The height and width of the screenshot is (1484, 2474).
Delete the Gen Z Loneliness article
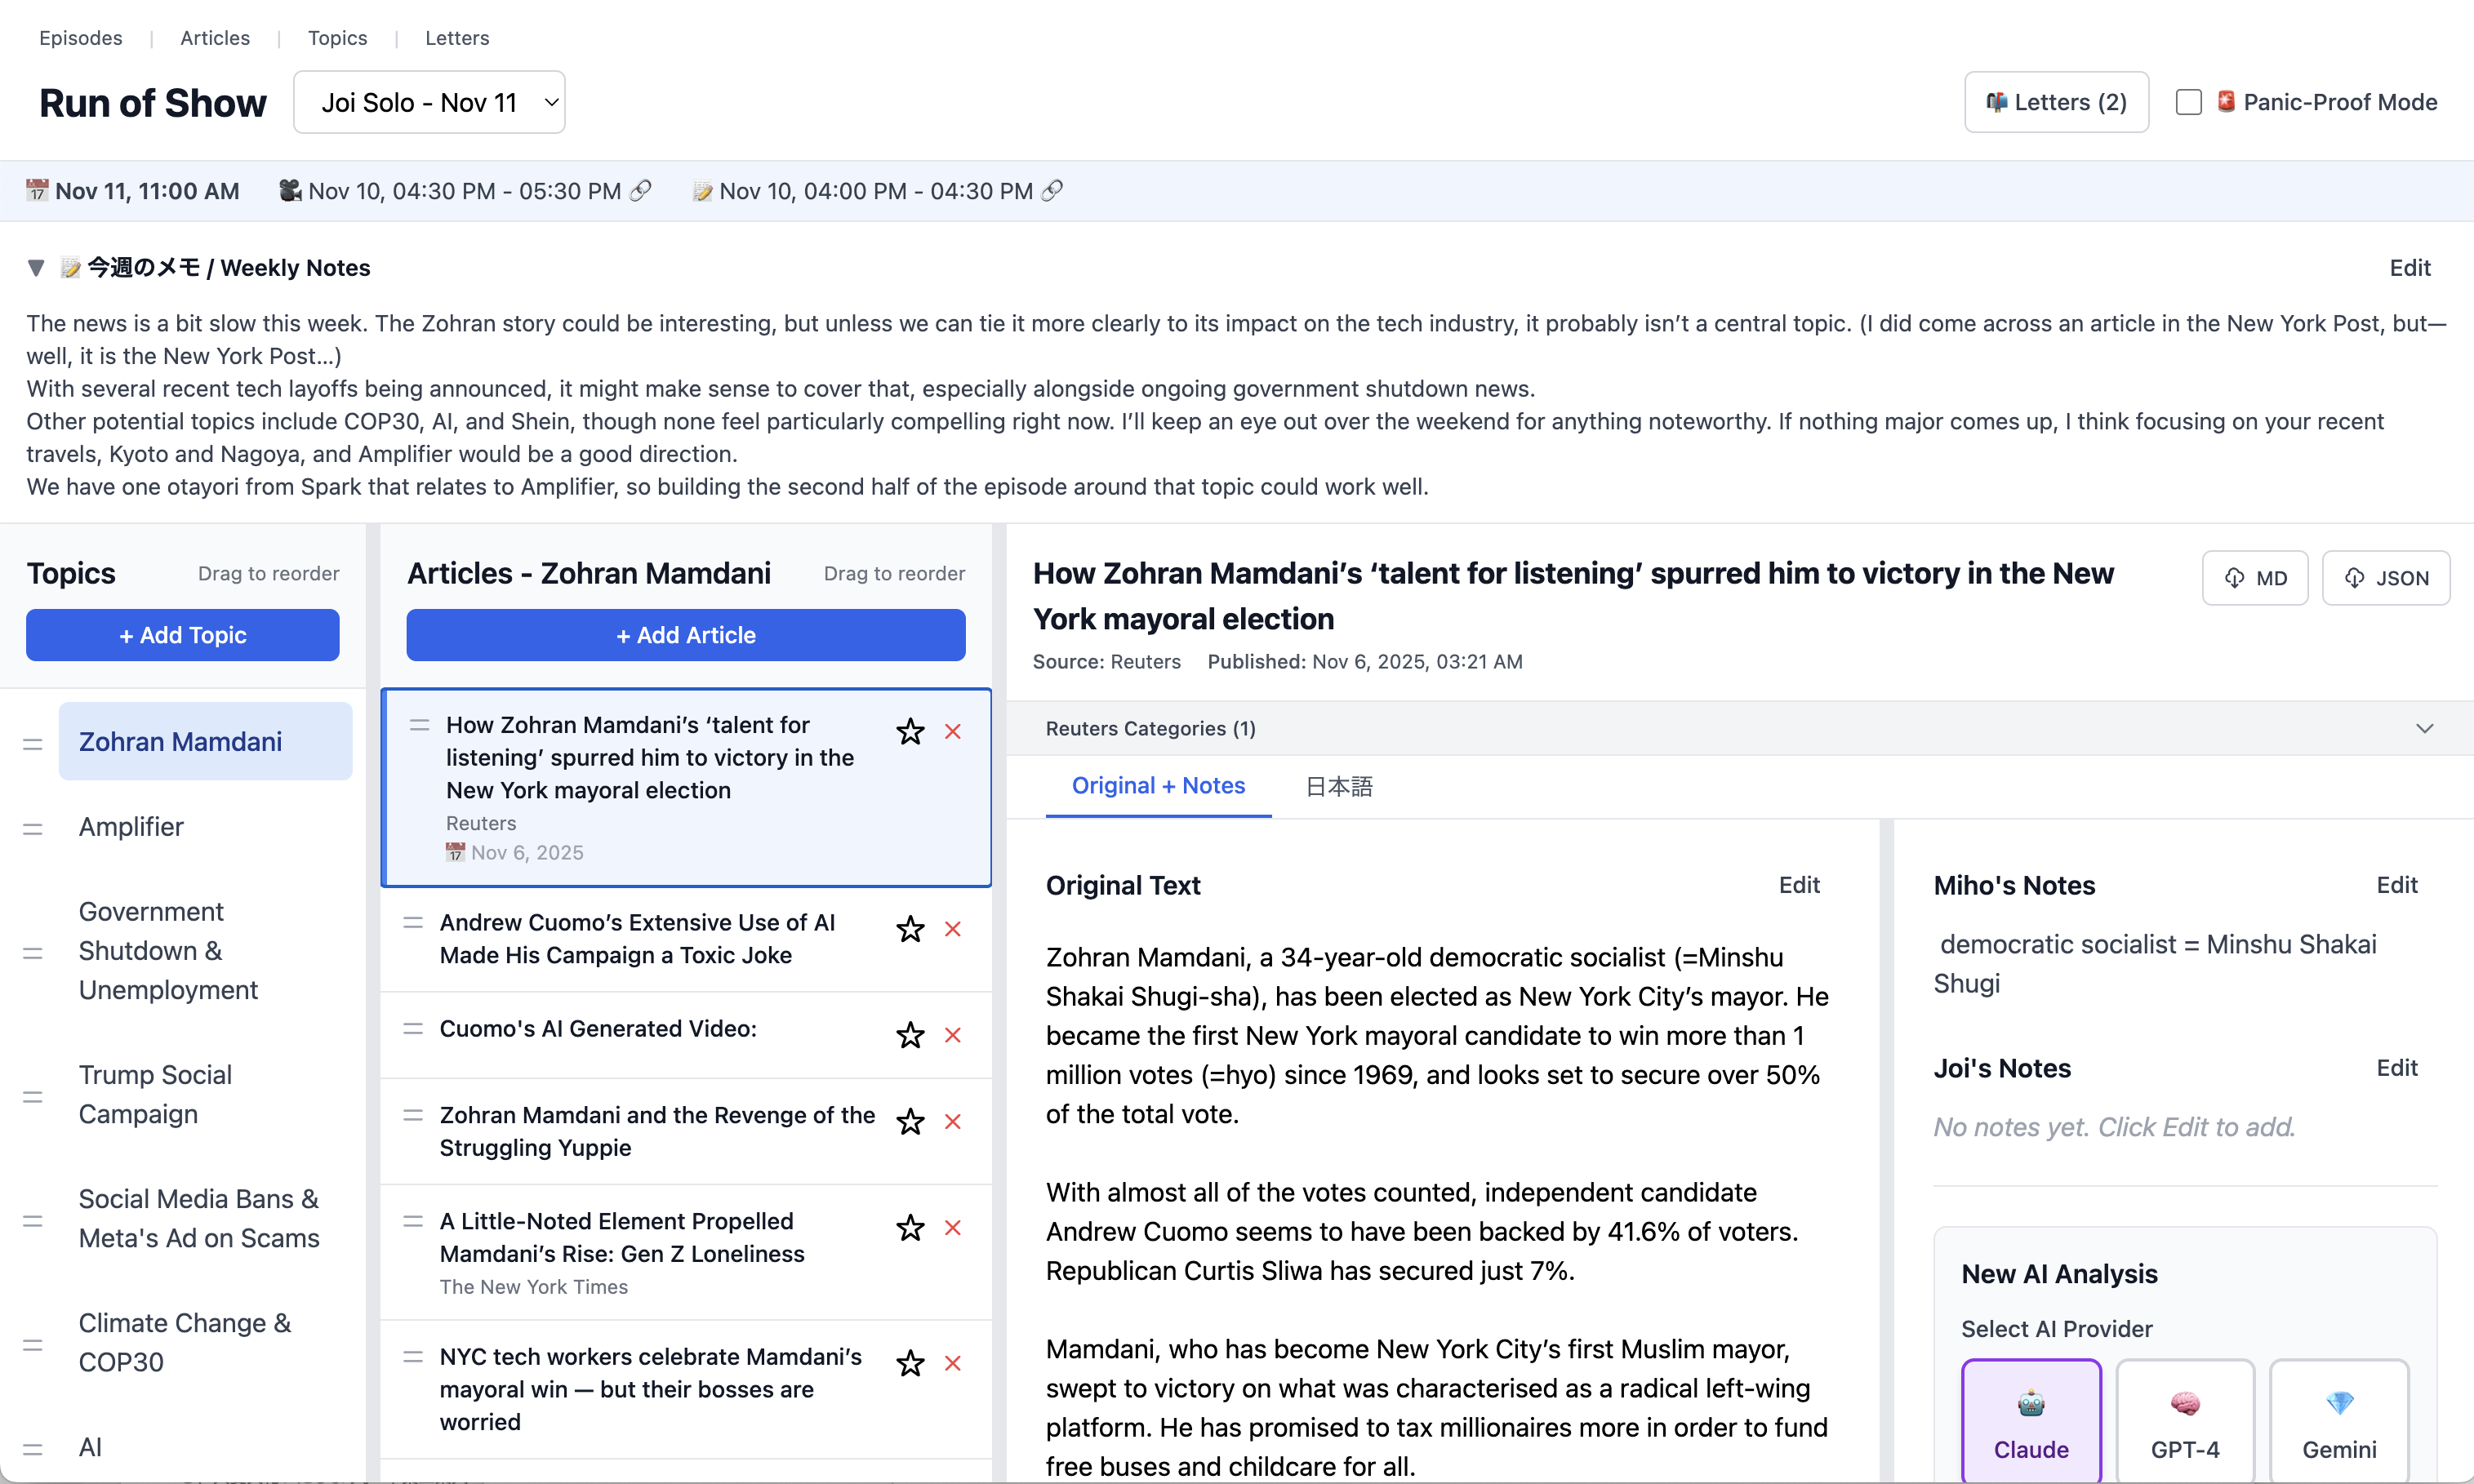point(953,1228)
